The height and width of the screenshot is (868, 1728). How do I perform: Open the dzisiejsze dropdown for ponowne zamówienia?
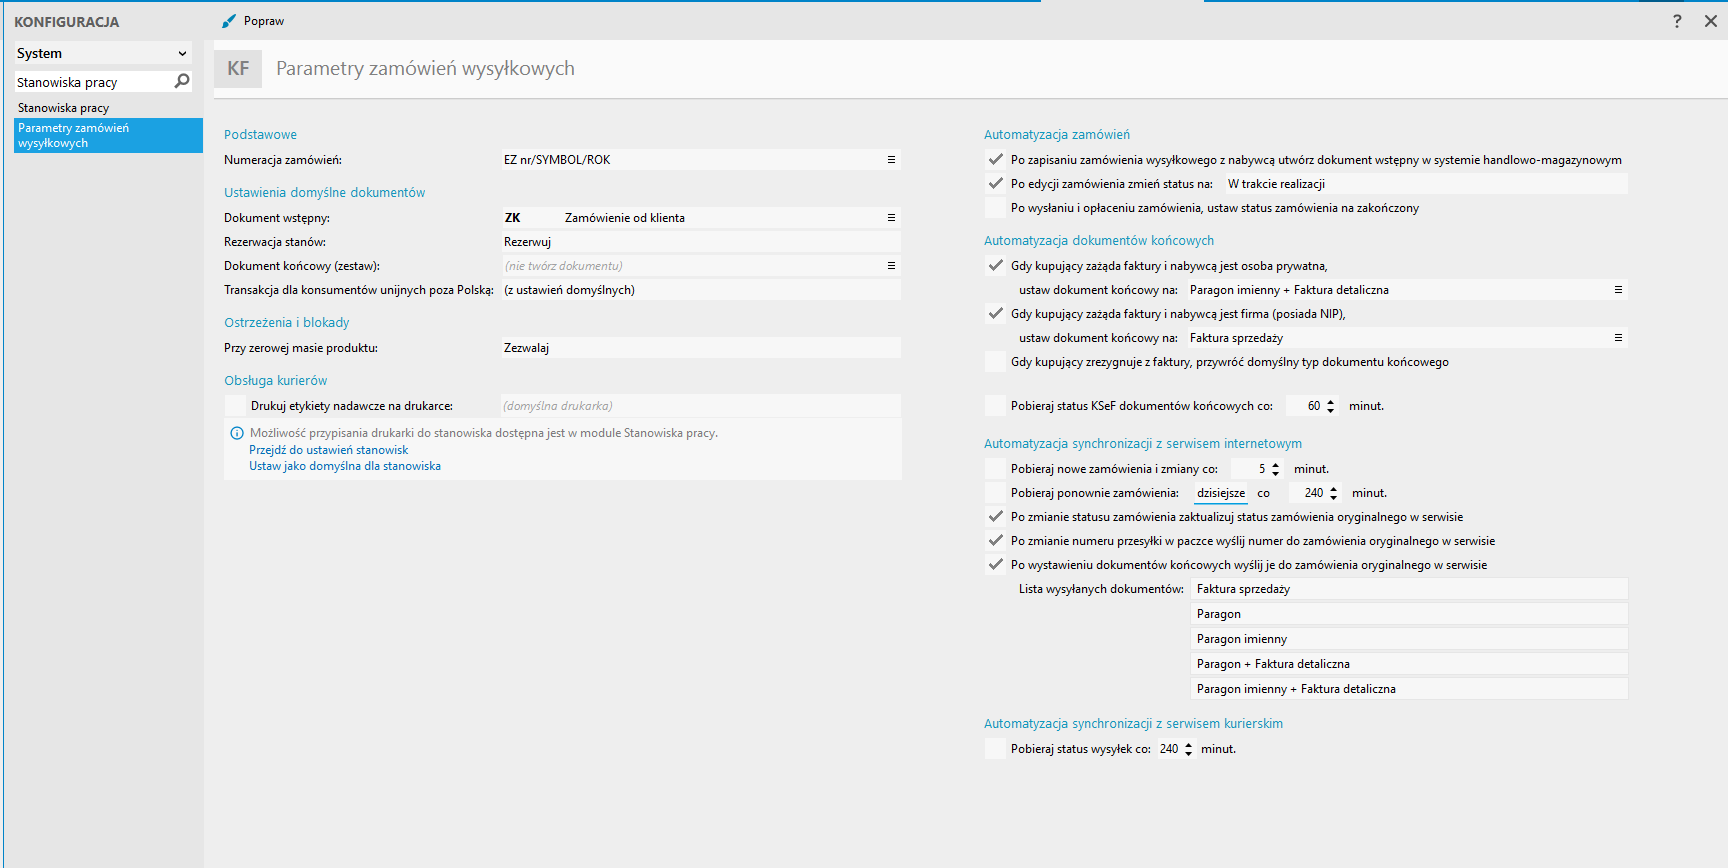coord(1221,493)
